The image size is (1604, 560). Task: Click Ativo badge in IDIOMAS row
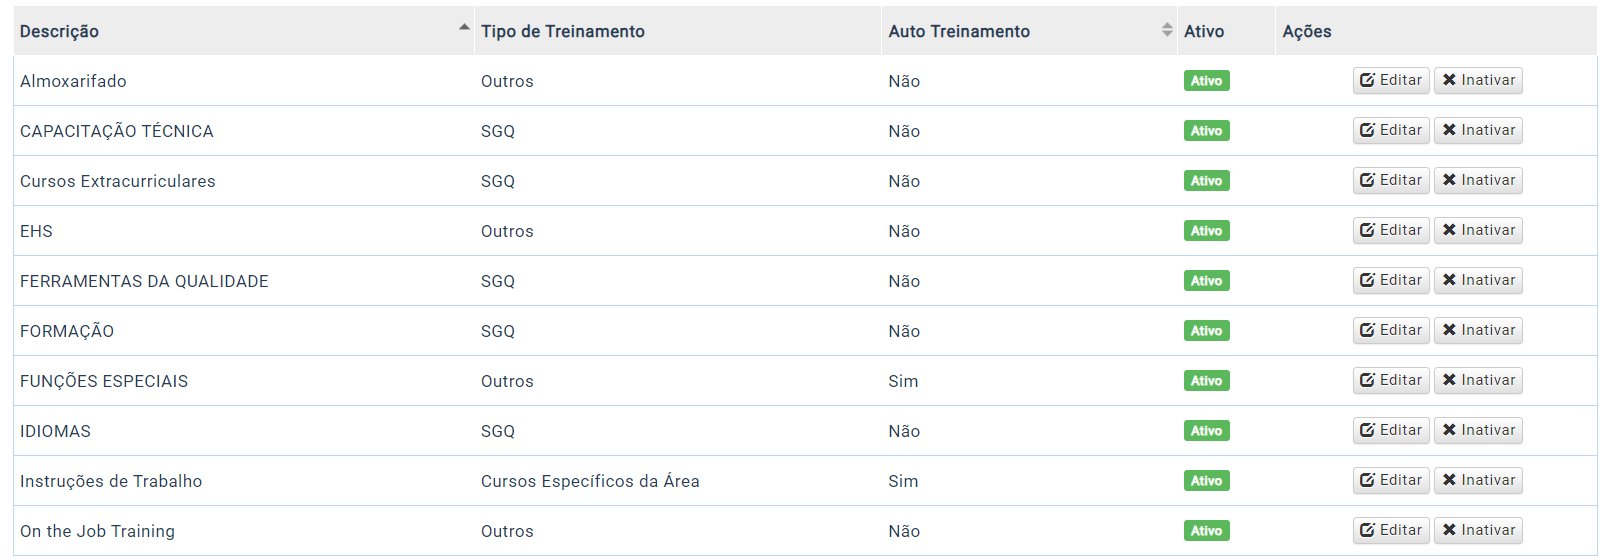pyautogui.click(x=1206, y=431)
